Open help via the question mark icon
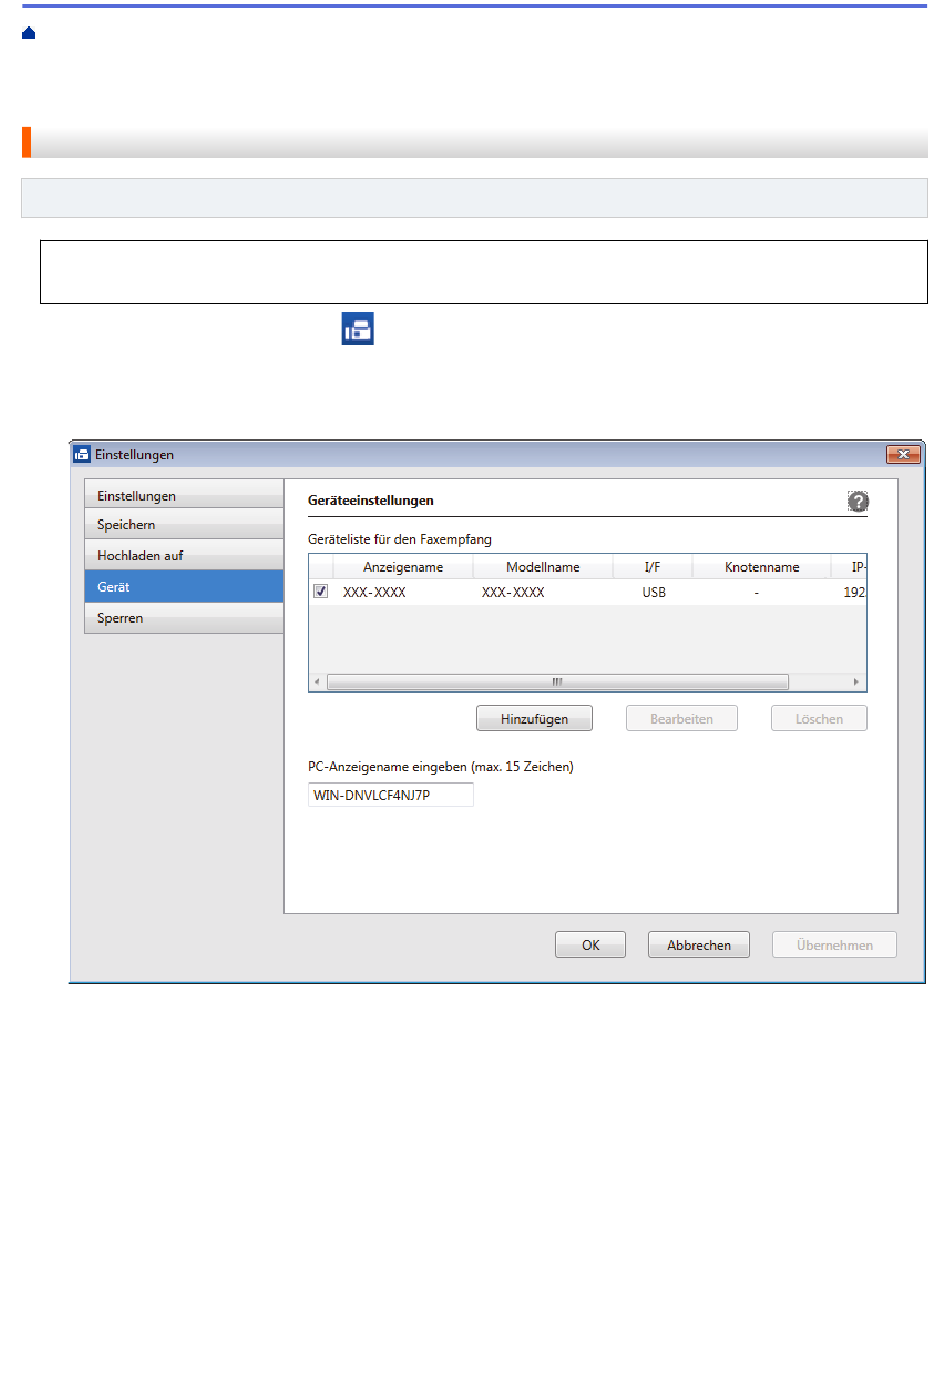This screenshot has height=1387, width=950. (858, 501)
